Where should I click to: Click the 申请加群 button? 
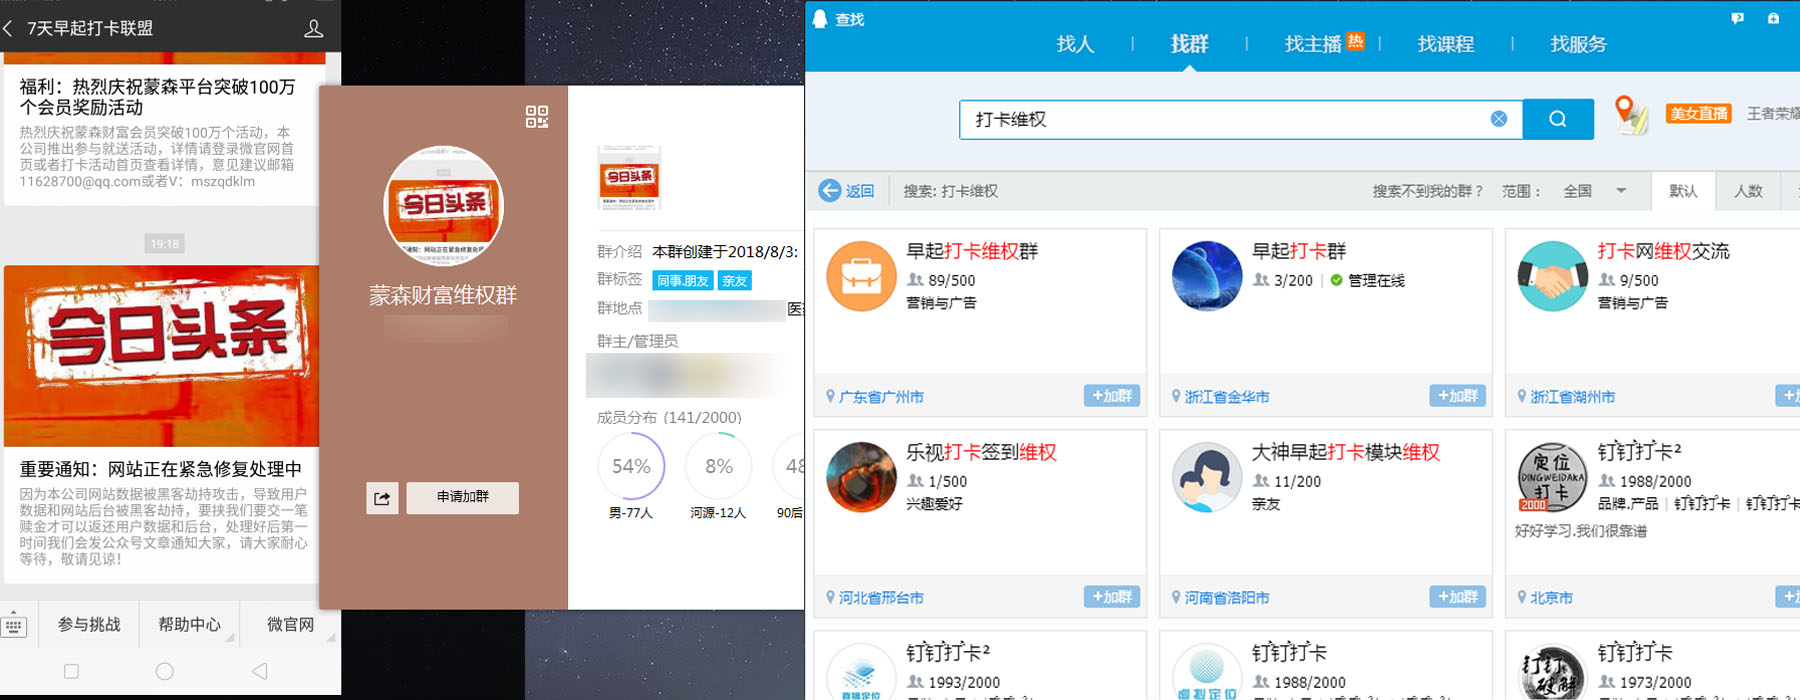(462, 498)
